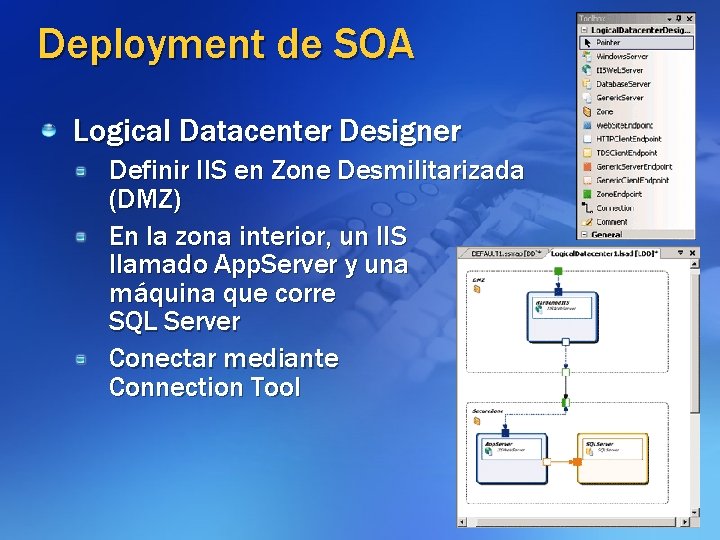Click the 'Conectar mediante Connection Tool' bullet
Viewport: 720px width, 540px height.
point(224,372)
